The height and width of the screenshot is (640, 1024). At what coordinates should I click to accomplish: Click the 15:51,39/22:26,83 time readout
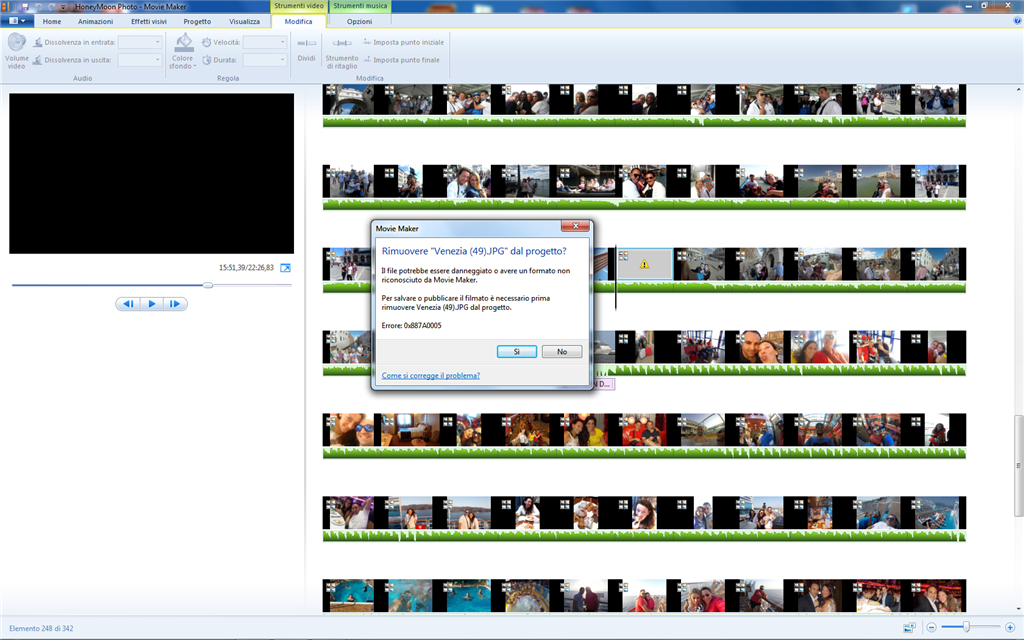click(x=246, y=268)
